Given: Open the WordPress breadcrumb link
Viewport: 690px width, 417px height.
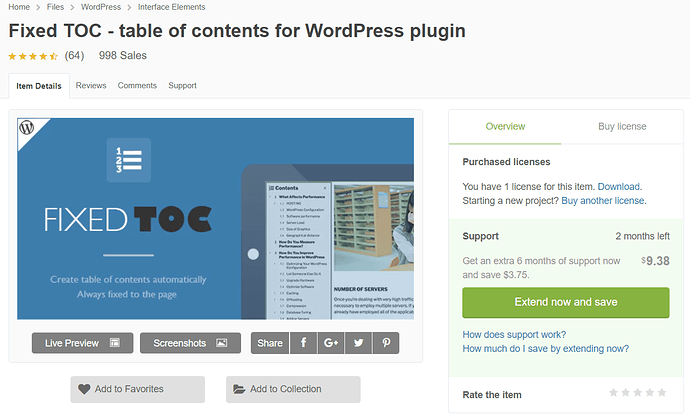Looking at the screenshot, I should coord(101,7).
